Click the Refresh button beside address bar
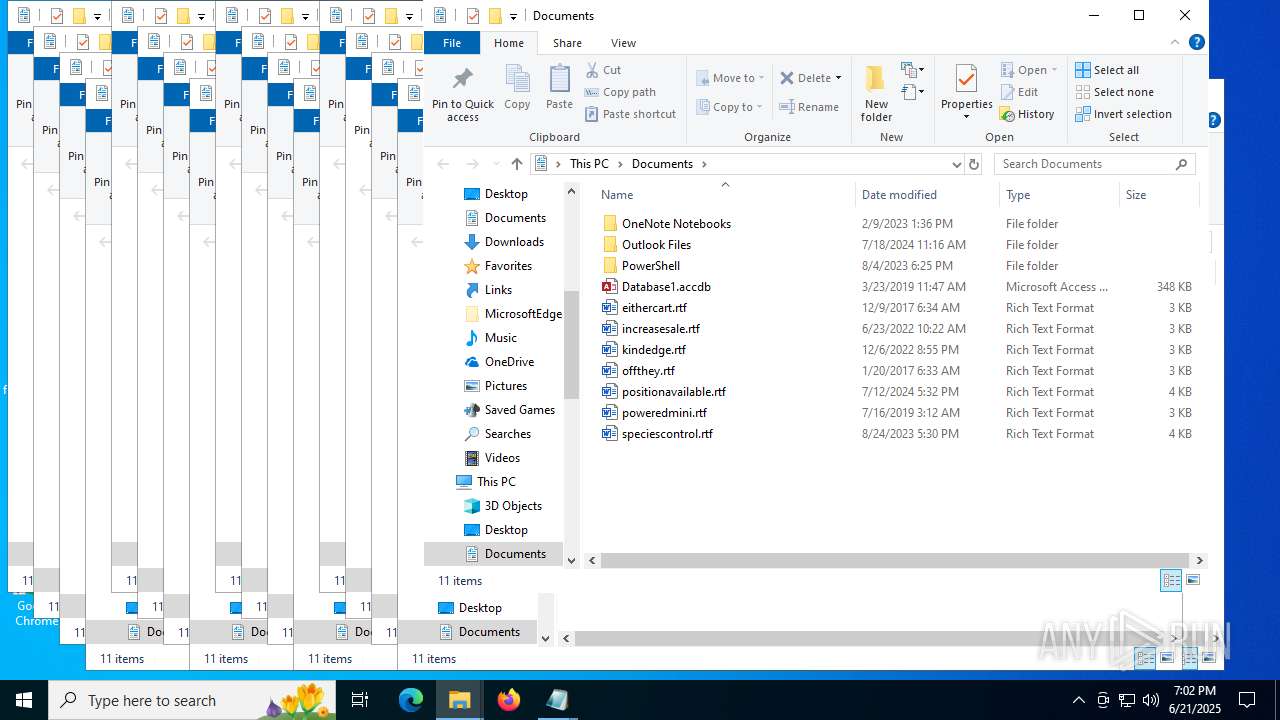 974,164
